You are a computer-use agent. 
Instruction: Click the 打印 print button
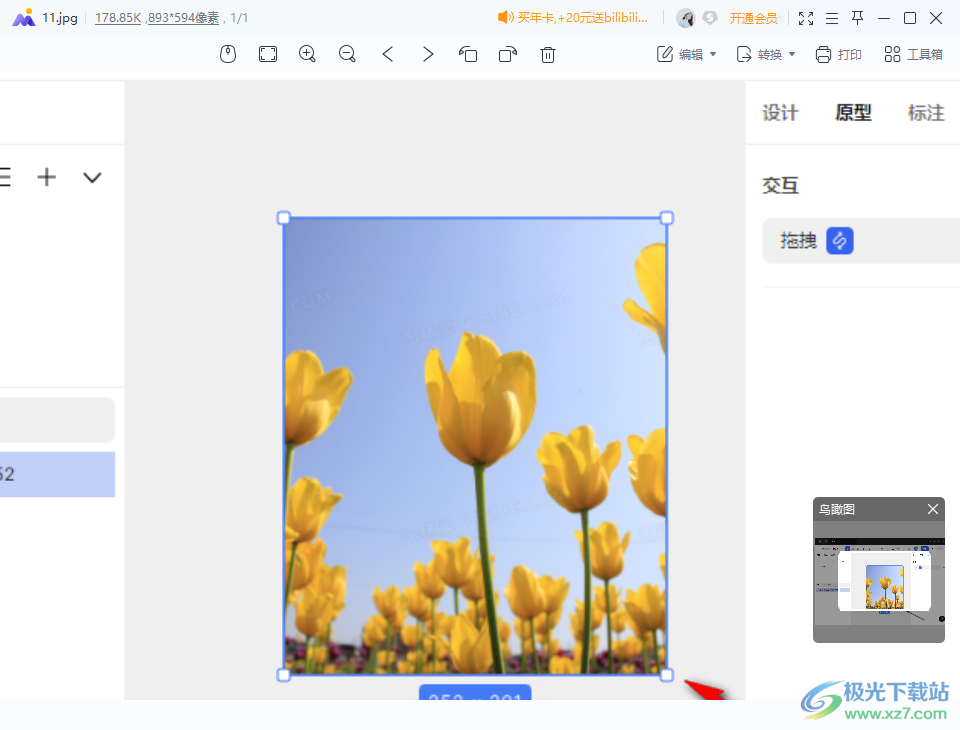(x=838, y=55)
